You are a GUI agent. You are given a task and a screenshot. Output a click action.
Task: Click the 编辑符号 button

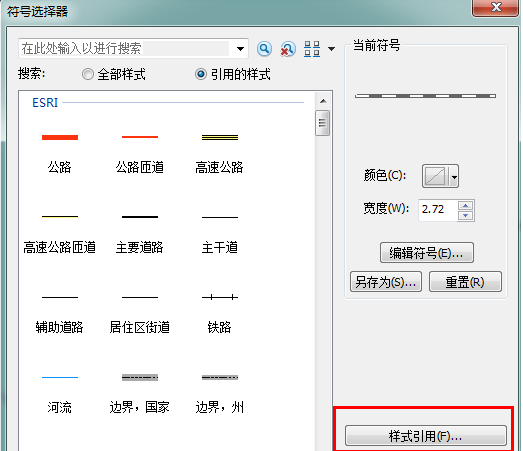click(x=427, y=253)
